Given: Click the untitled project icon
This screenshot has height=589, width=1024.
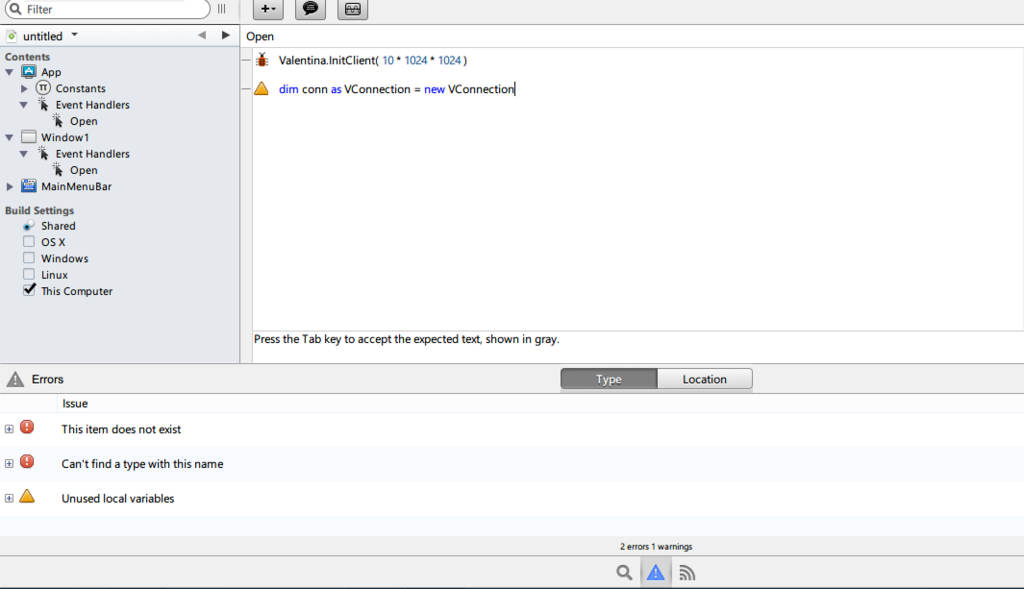Looking at the screenshot, I should click(12, 36).
